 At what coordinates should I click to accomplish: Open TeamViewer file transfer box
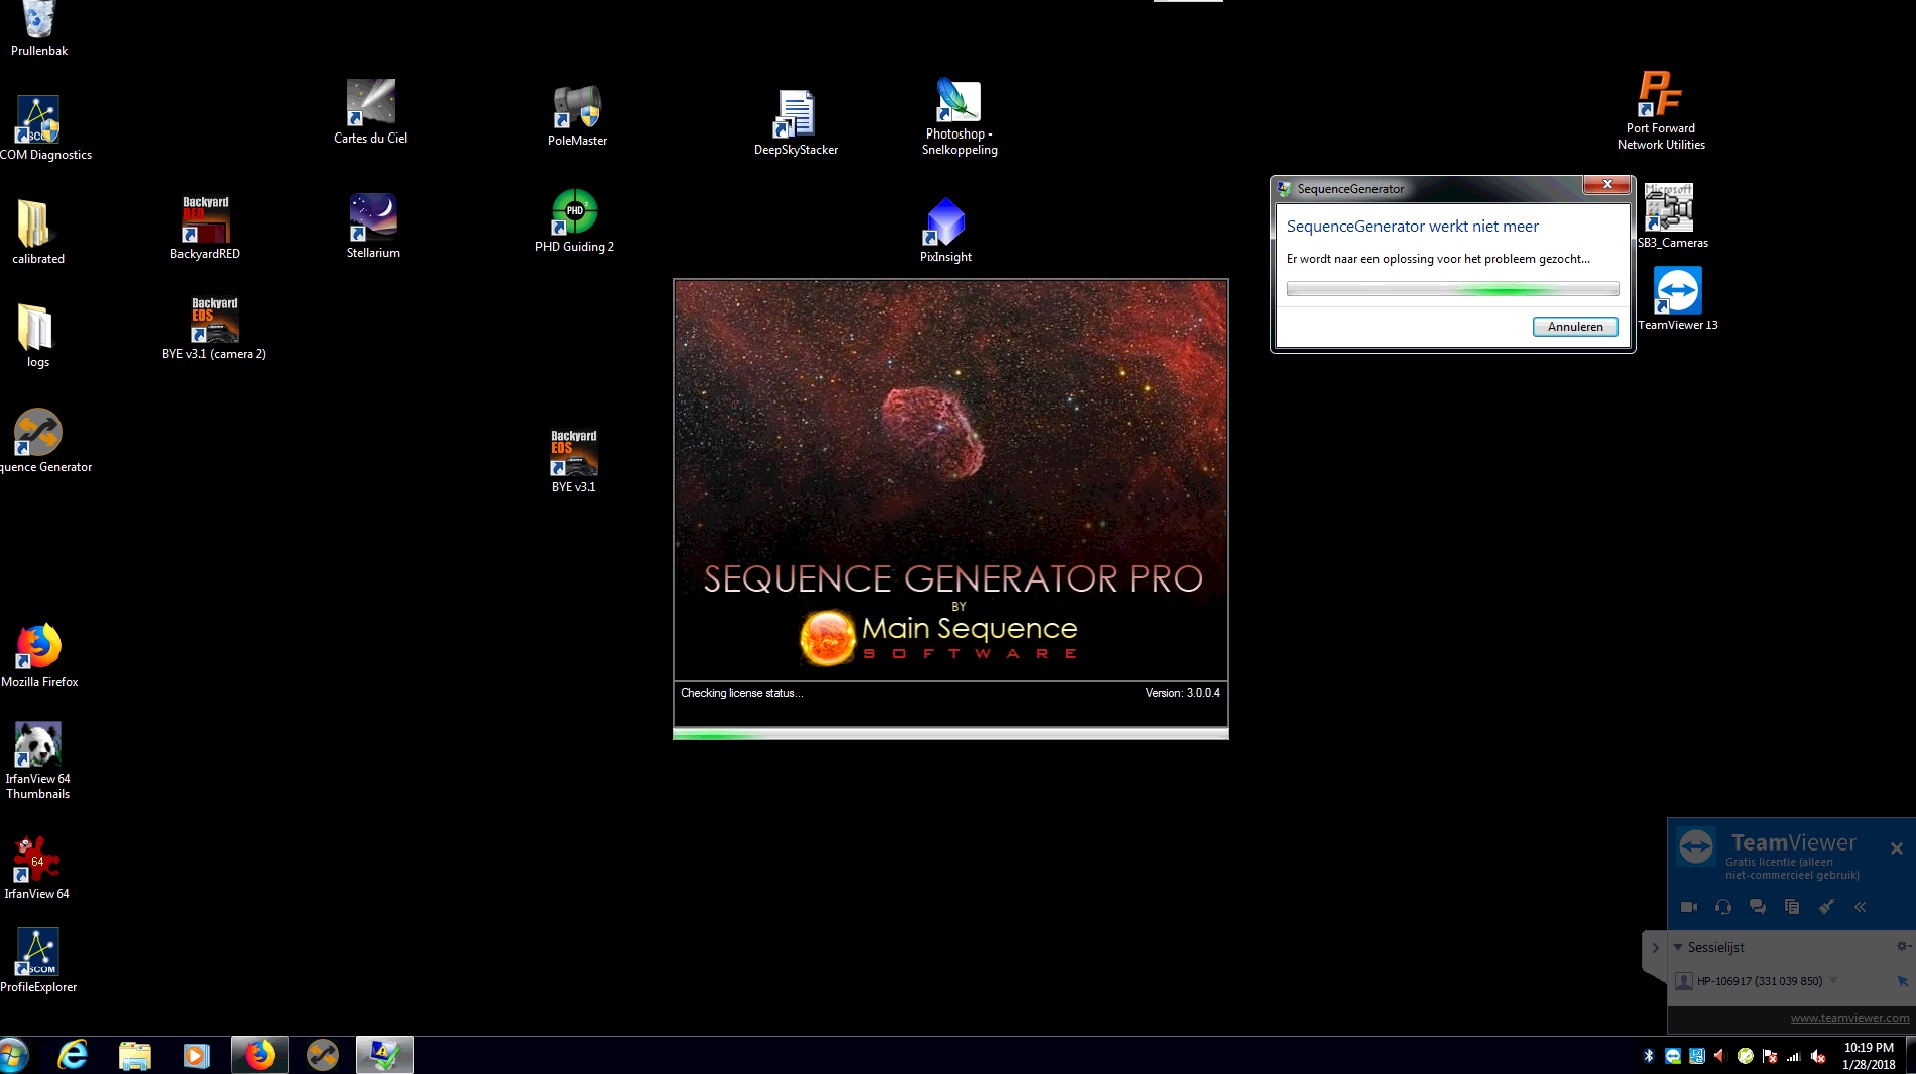pos(1792,907)
